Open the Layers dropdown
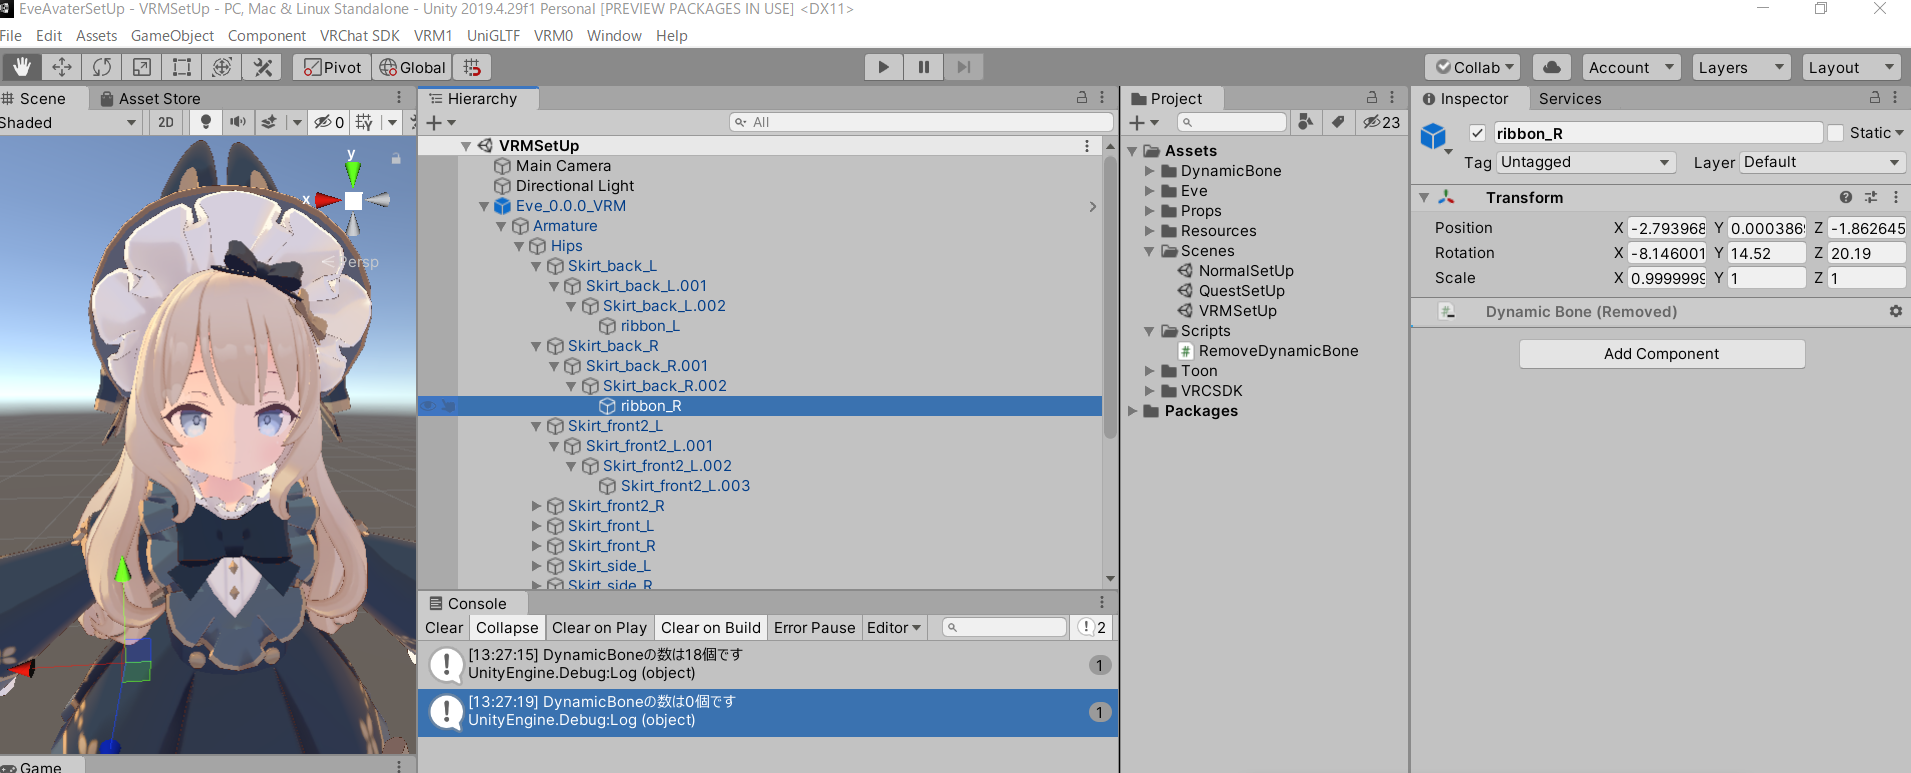Viewport: 1911px width, 773px height. 1741,67
